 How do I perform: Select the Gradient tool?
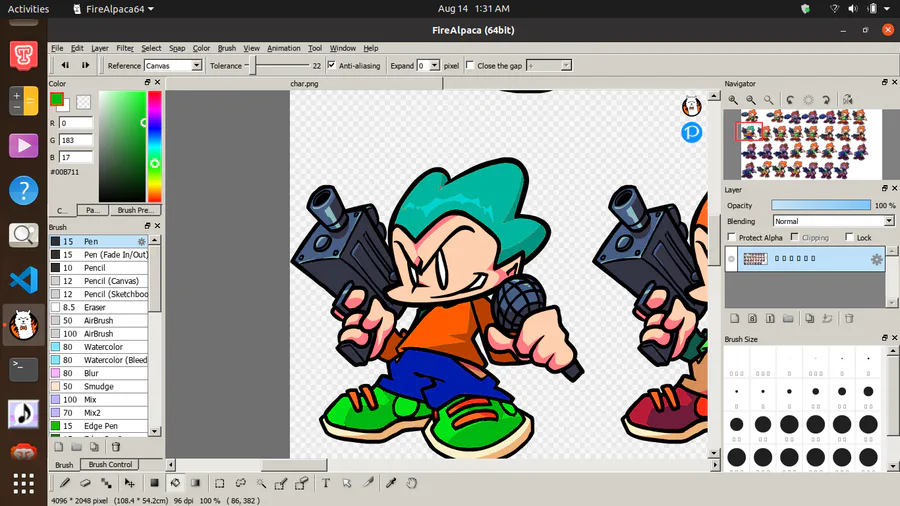195,483
